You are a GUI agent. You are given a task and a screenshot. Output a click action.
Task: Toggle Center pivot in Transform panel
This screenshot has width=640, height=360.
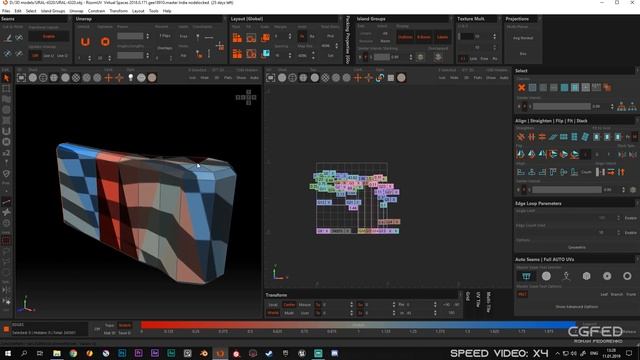click(289, 304)
